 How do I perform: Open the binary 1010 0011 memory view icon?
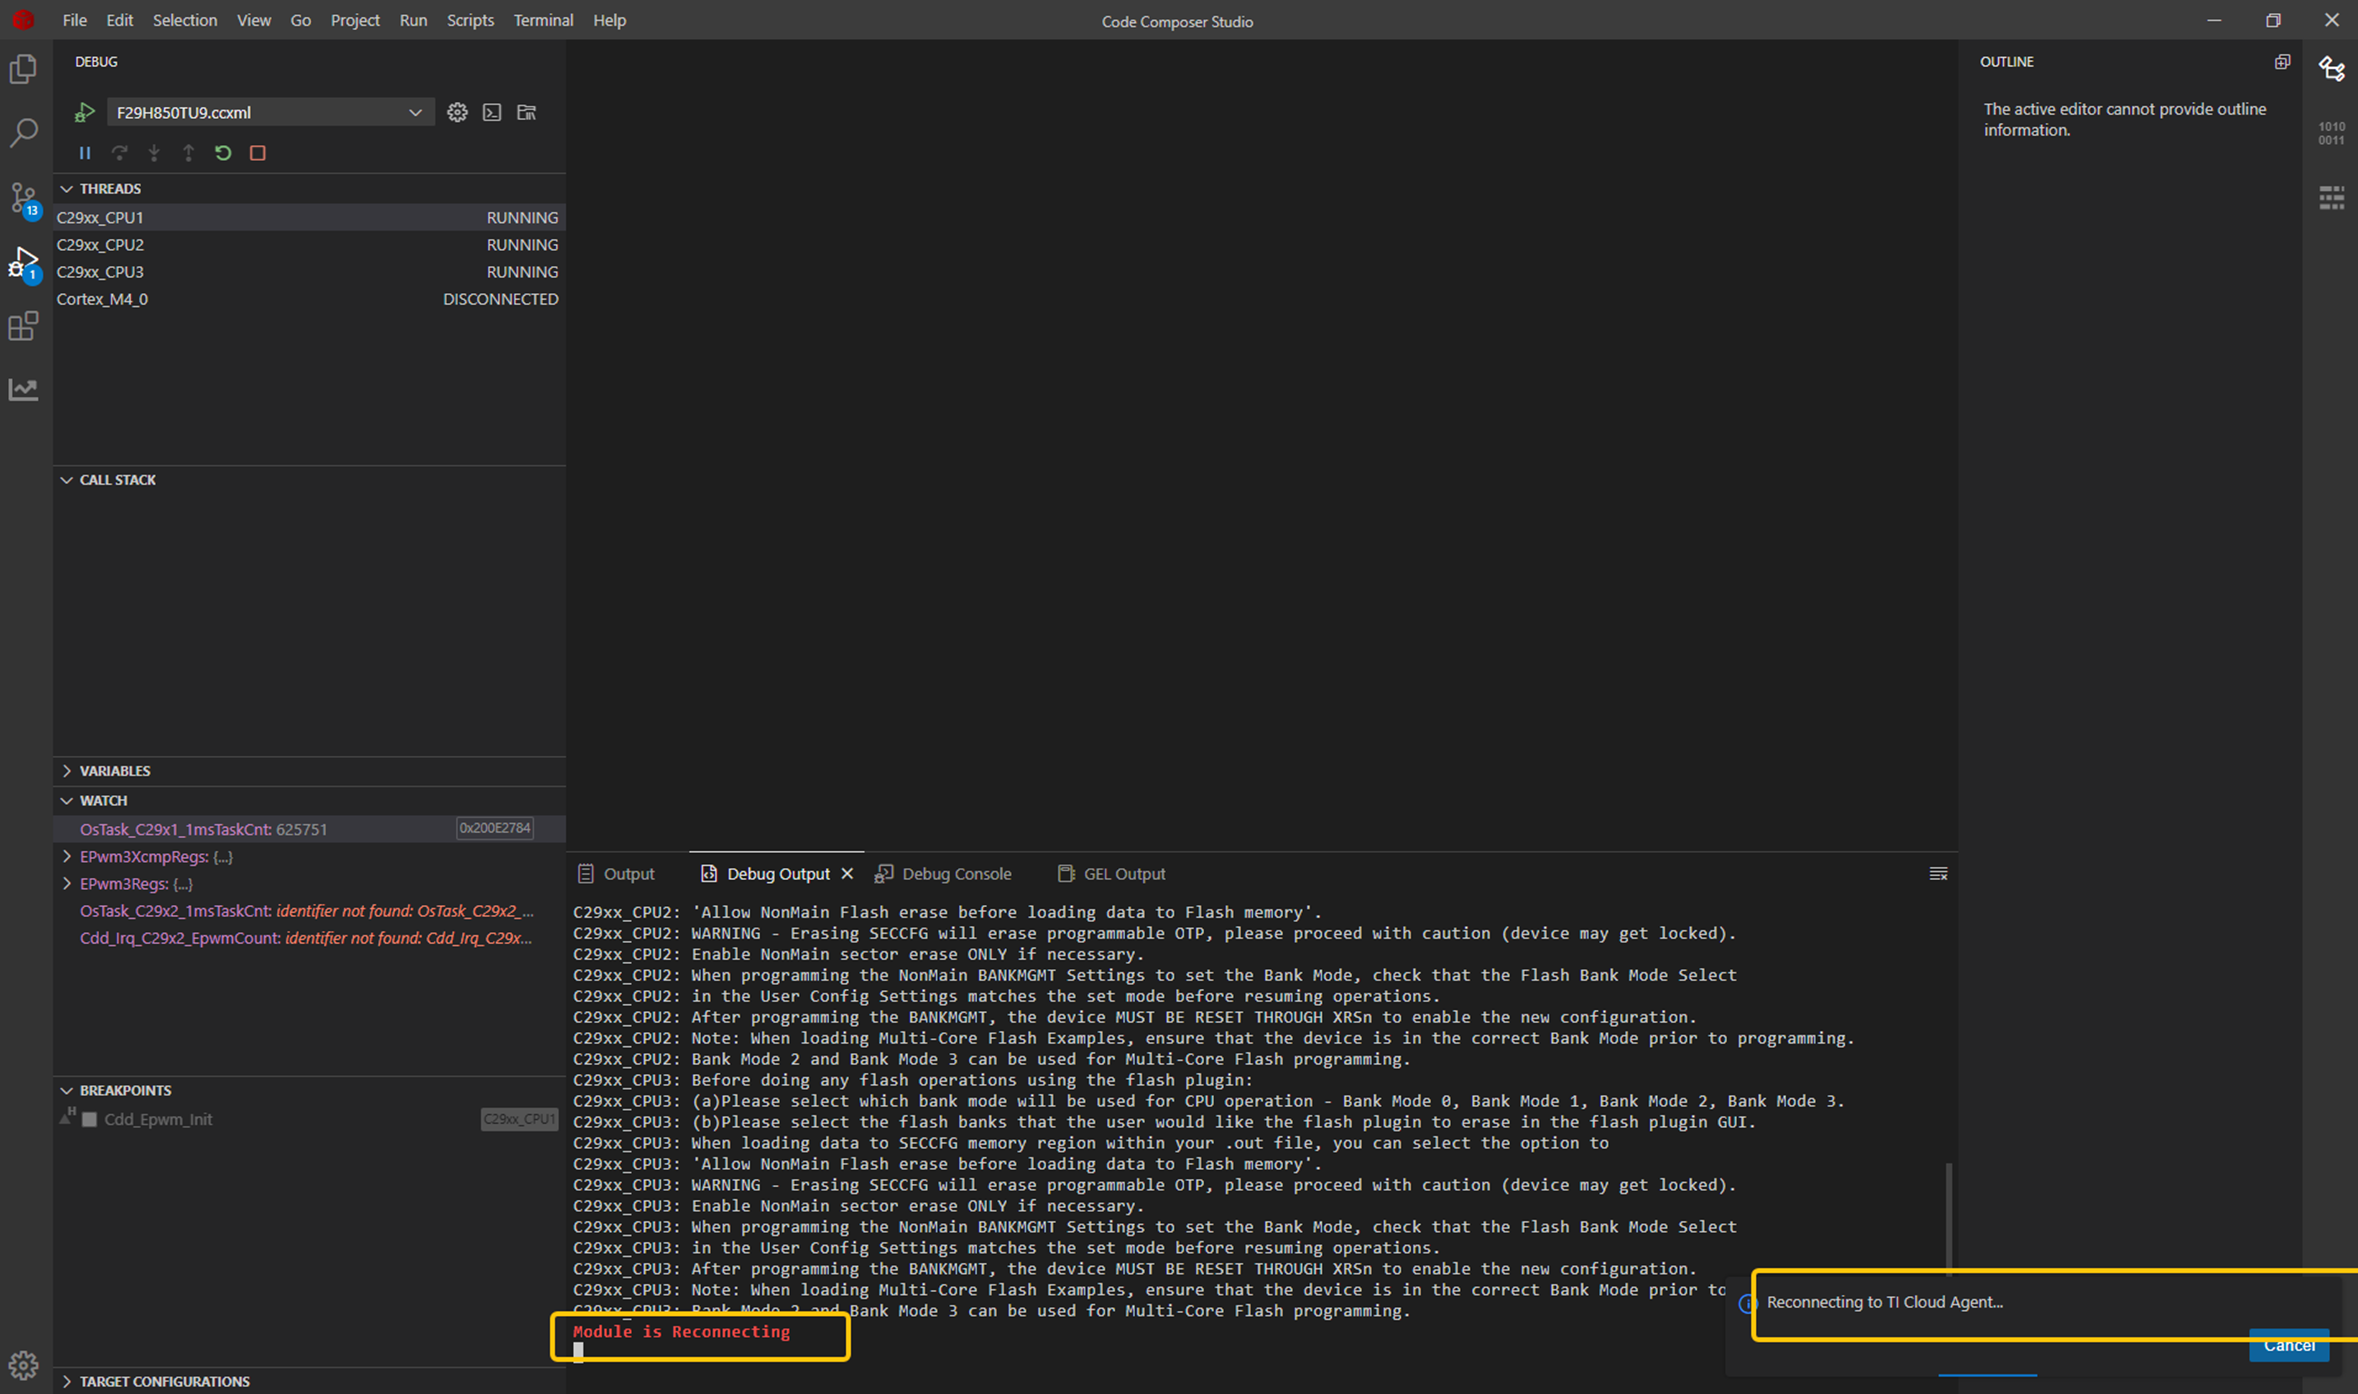click(x=2332, y=133)
